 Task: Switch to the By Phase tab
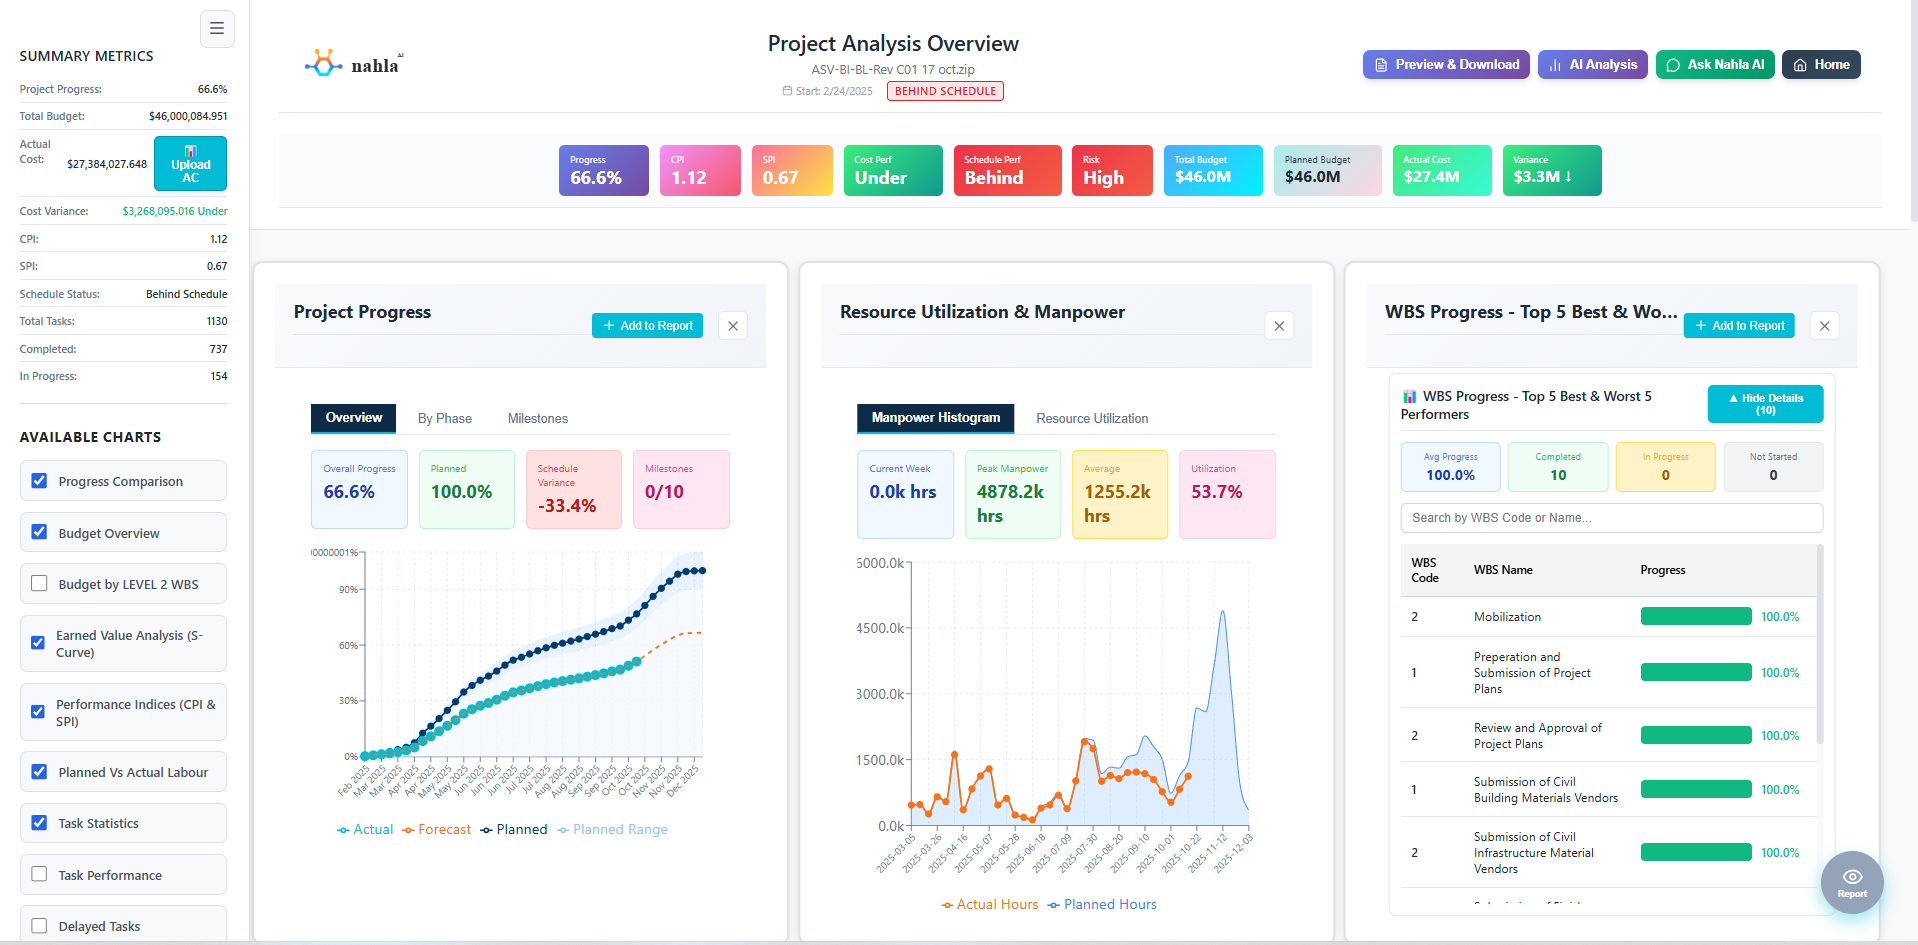pyautogui.click(x=444, y=418)
